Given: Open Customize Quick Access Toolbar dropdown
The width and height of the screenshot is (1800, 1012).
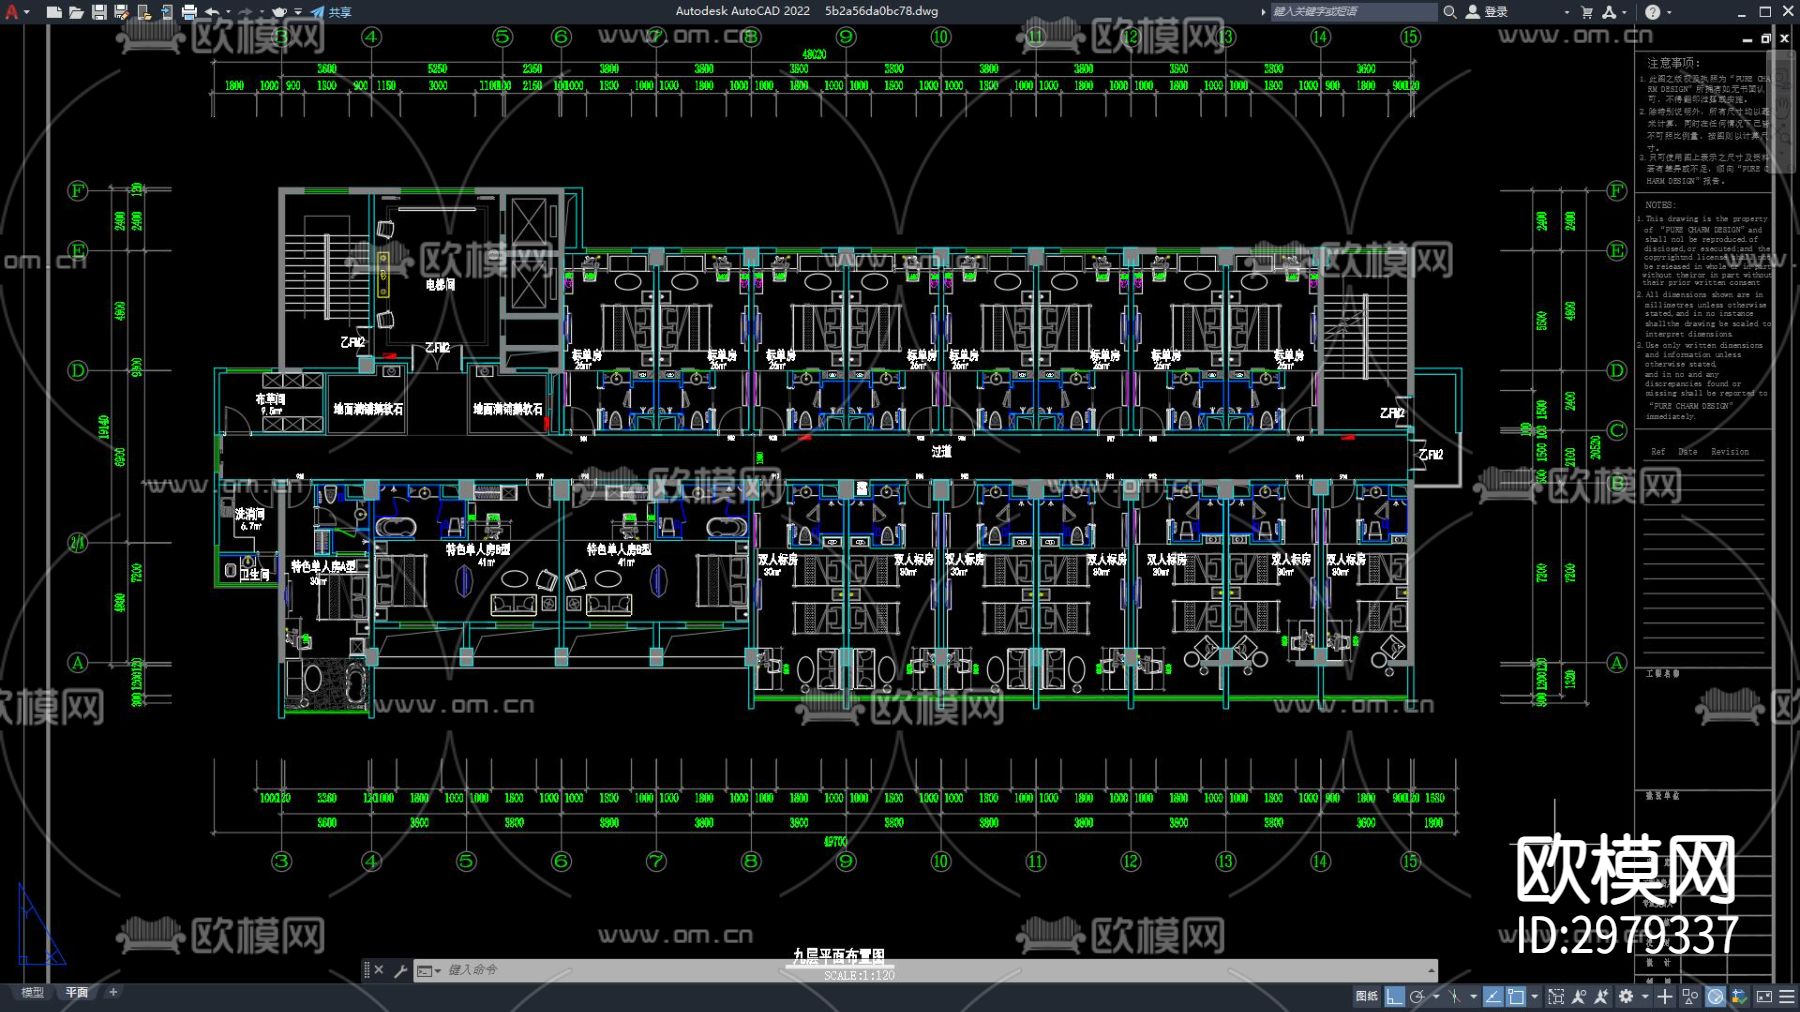Looking at the screenshot, I should [x=298, y=12].
